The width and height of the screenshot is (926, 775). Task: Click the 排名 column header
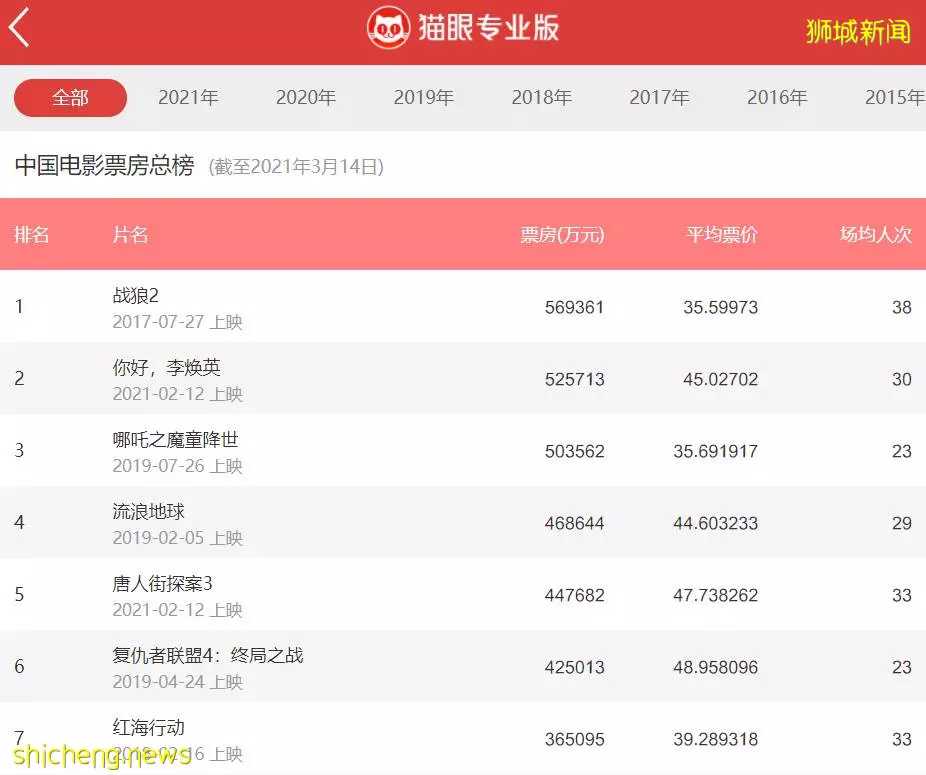pyautogui.click(x=31, y=235)
